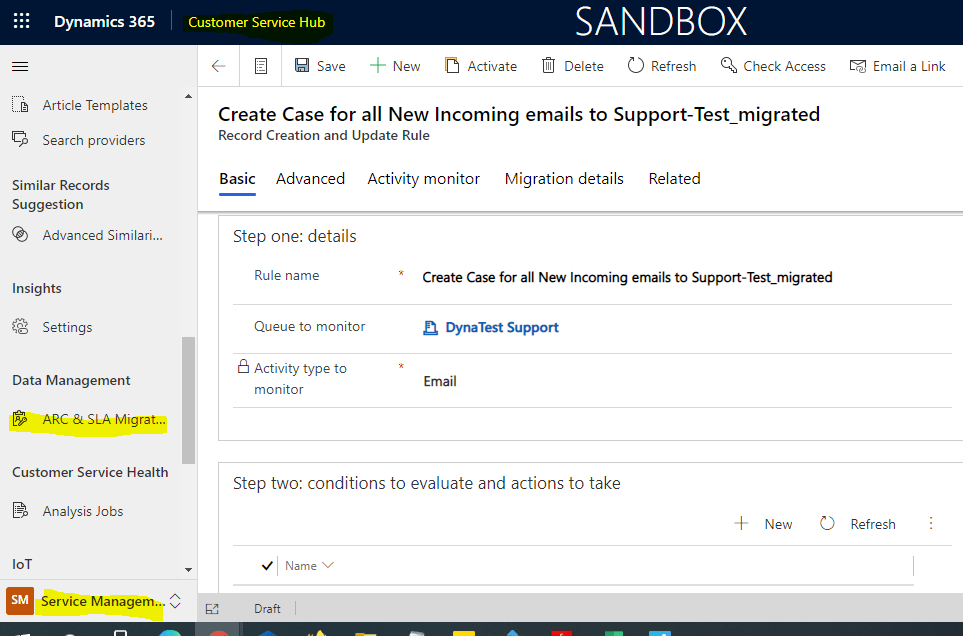Click Email a Link button
The height and width of the screenshot is (636, 963).
[x=897, y=66]
